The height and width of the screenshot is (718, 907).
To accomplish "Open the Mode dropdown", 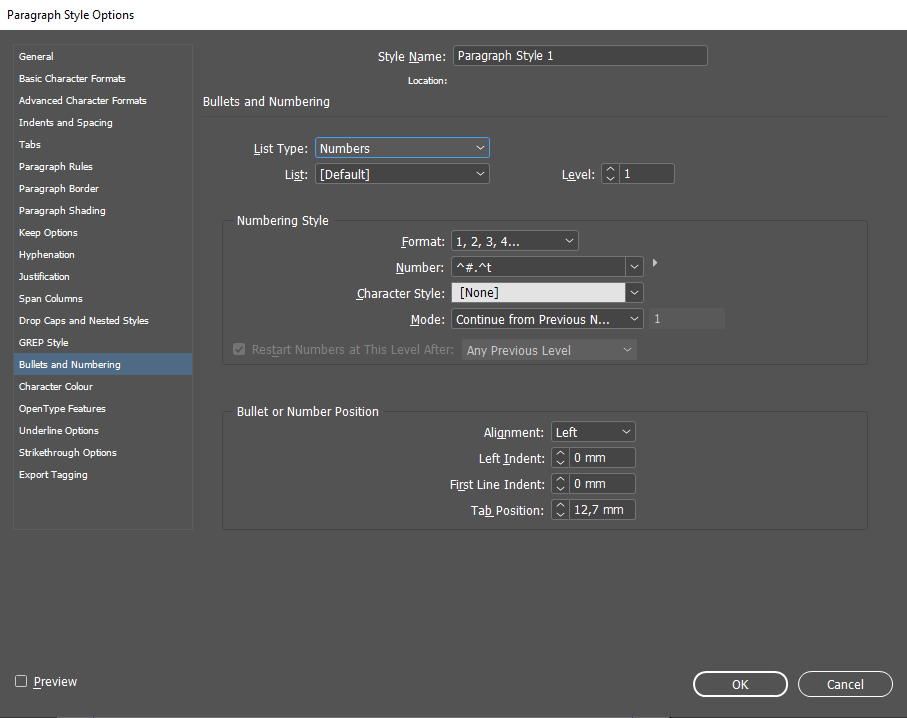I will click(547, 319).
